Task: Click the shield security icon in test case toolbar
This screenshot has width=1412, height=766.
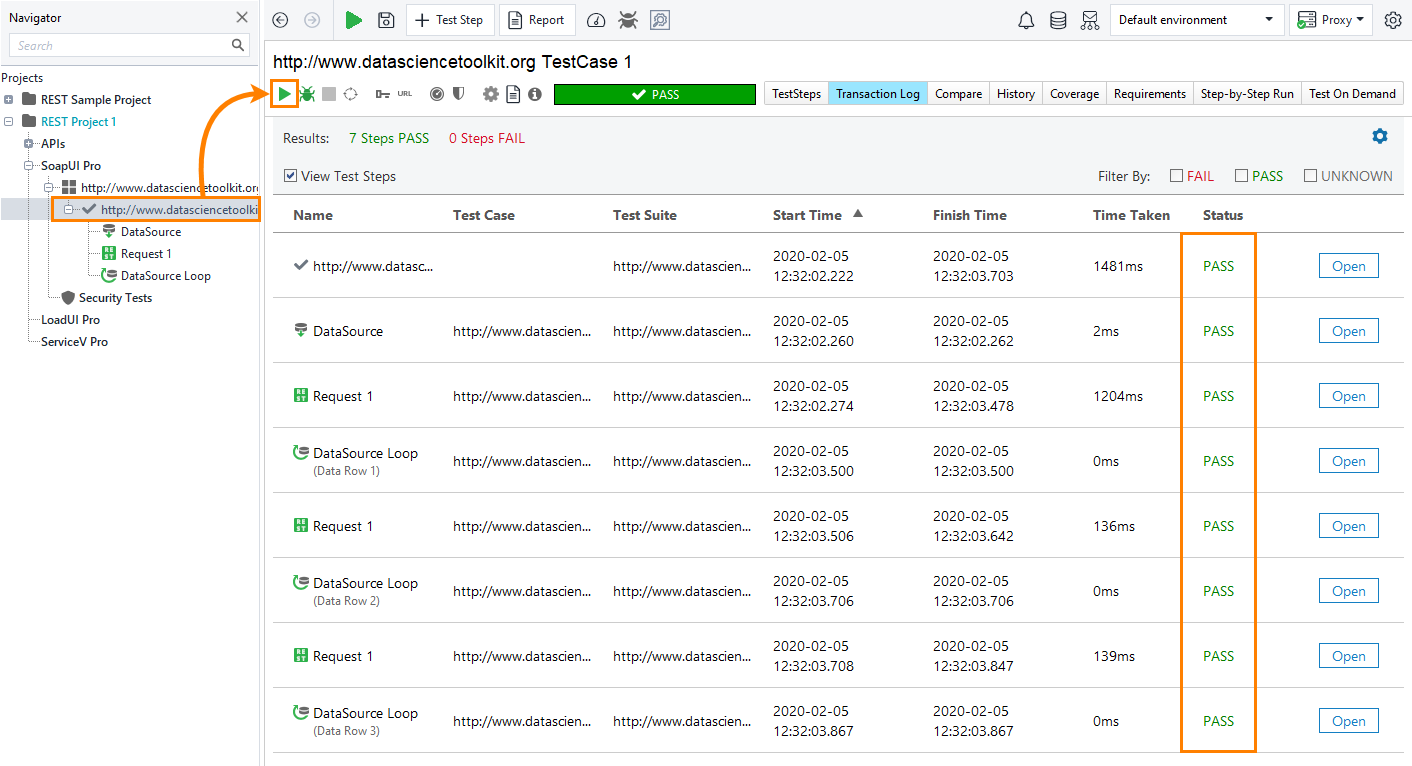Action: point(458,94)
